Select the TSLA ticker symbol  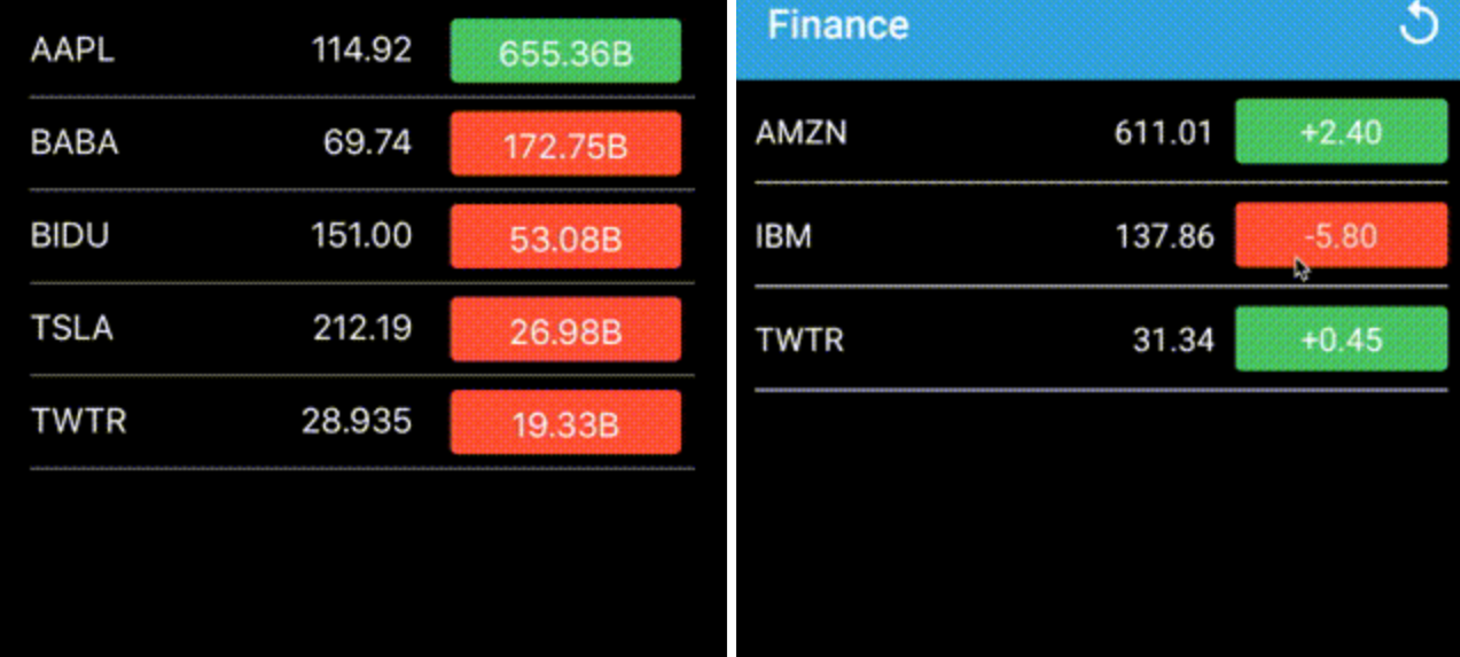(72, 329)
